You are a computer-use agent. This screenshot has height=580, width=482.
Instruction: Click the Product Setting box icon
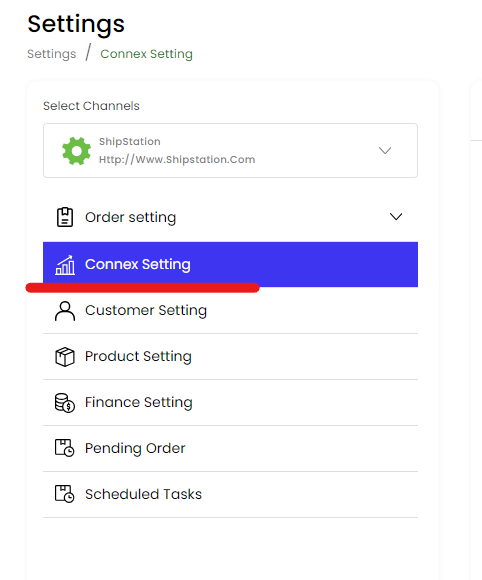point(65,357)
